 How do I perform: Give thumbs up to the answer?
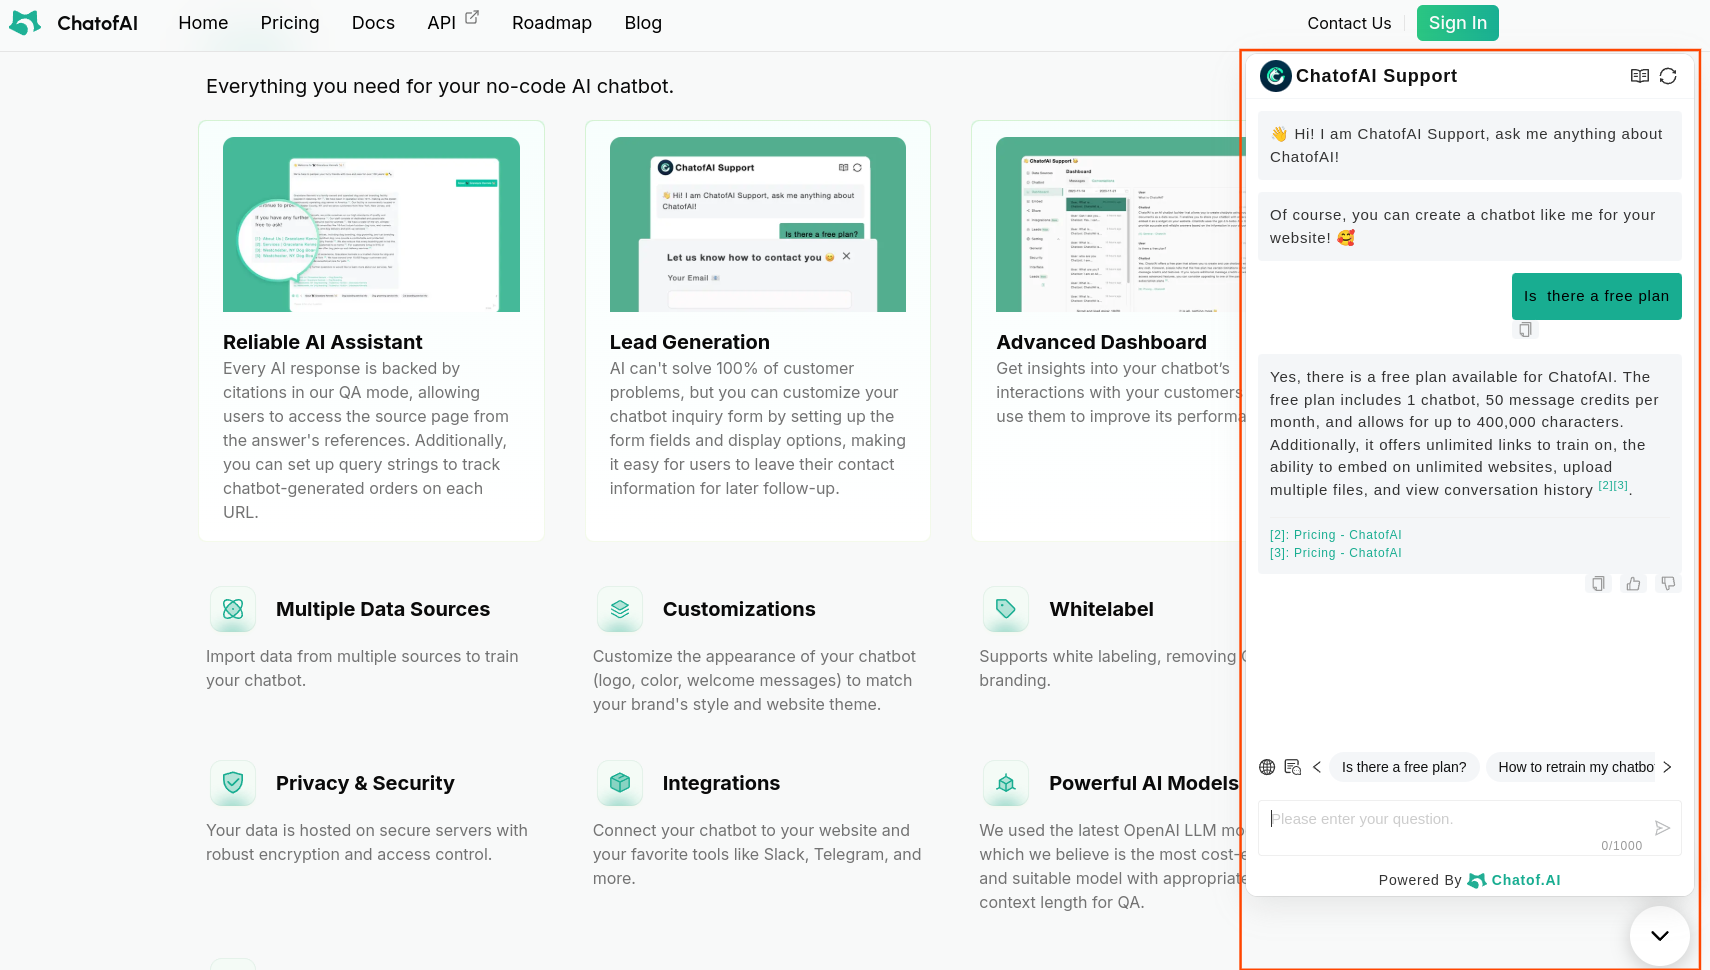coord(1633,584)
